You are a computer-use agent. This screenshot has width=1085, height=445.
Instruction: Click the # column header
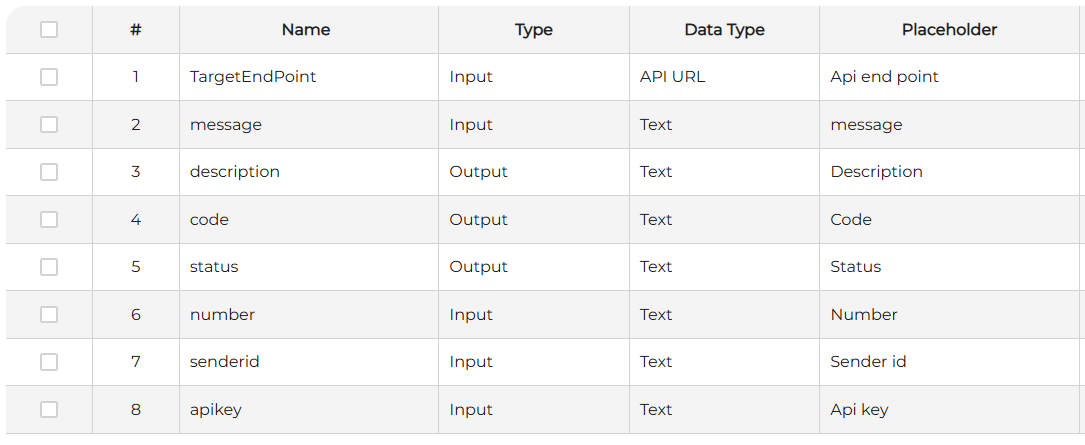point(136,30)
